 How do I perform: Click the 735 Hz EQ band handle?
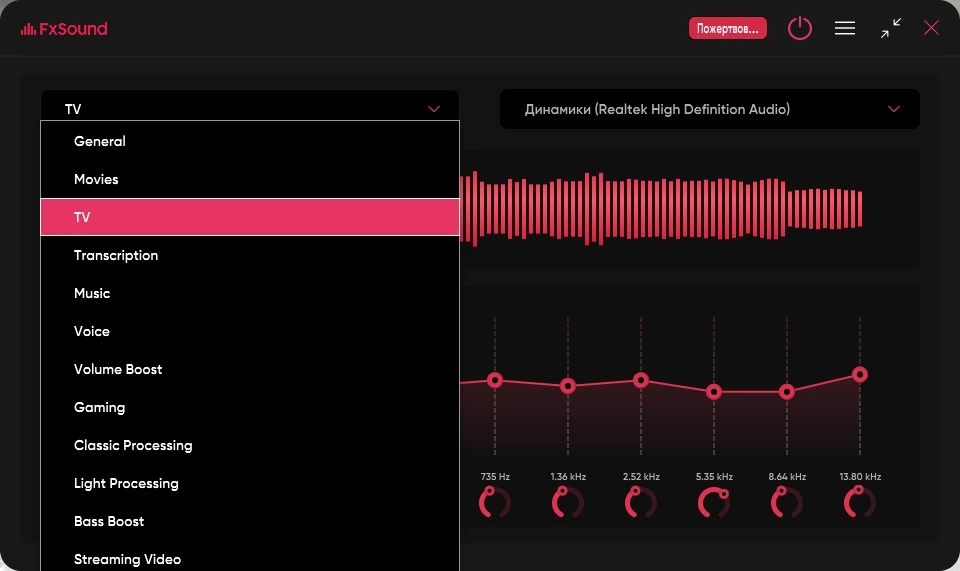(x=495, y=381)
